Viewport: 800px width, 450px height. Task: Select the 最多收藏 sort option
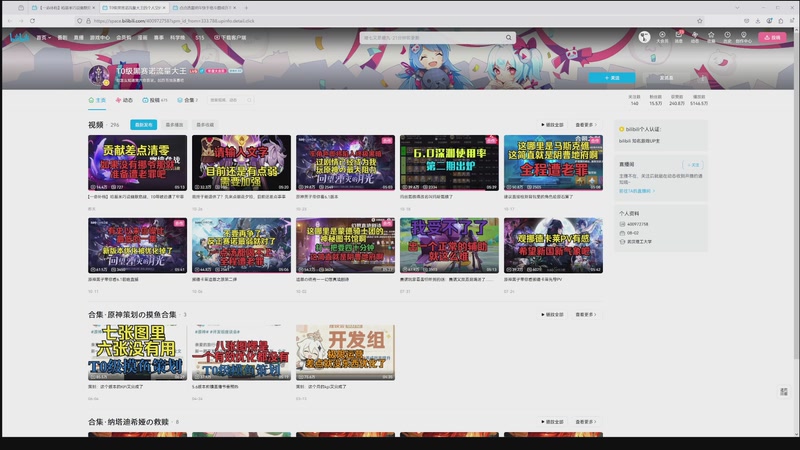(205, 124)
